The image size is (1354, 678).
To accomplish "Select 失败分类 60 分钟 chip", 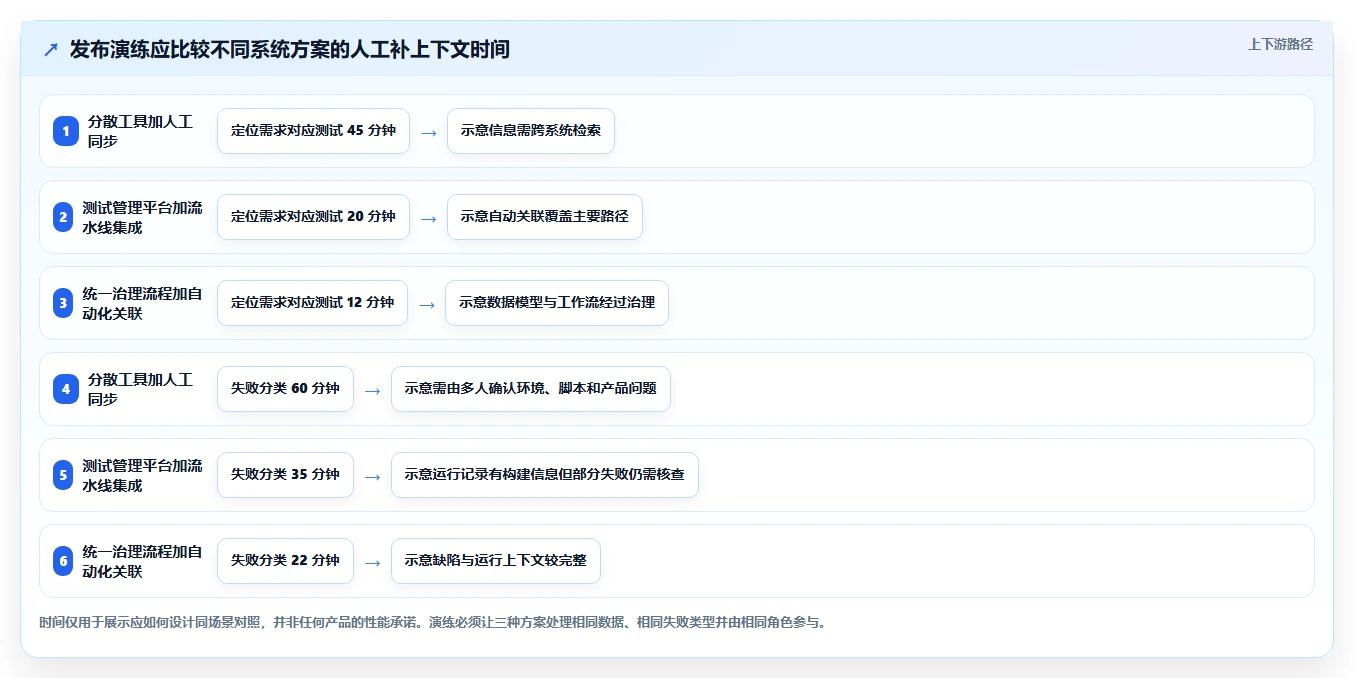I will [x=285, y=389].
